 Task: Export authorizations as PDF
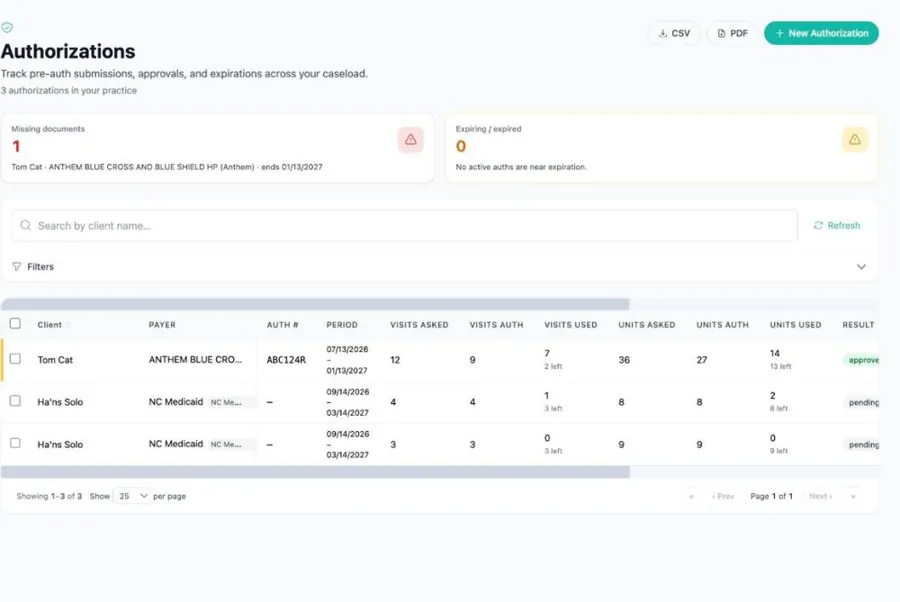[732, 33]
